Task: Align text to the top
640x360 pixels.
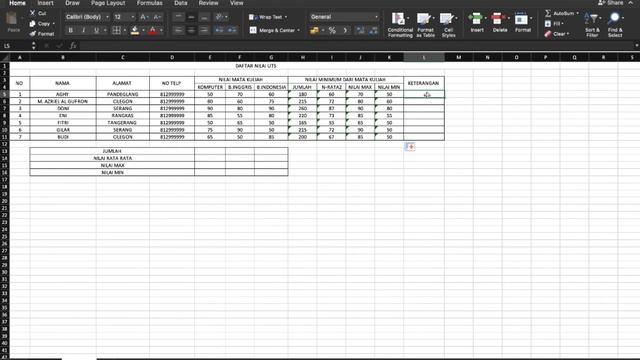Action: (x=178, y=17)
